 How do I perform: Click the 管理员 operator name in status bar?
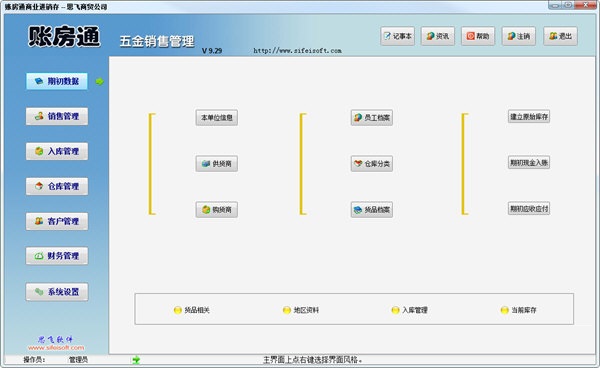(x=78, y=360)
